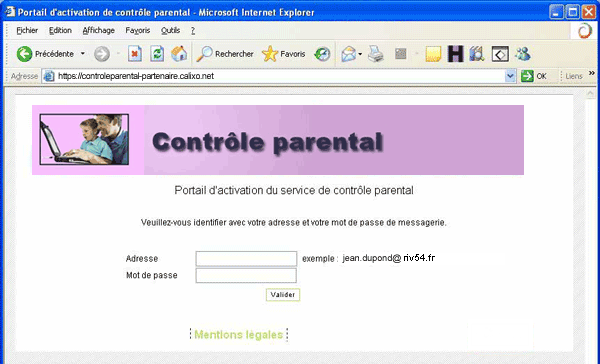The height and width of the screenshot is (364, 600).
Task: Click the bold H toolbar icon
Action: [455, 54]
